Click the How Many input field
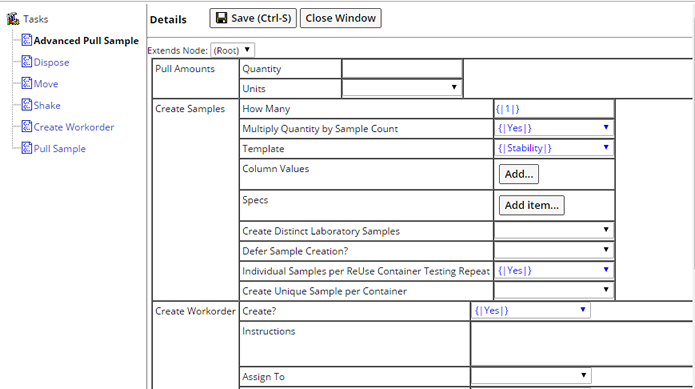The image size is (695, 389). (554, 109)
